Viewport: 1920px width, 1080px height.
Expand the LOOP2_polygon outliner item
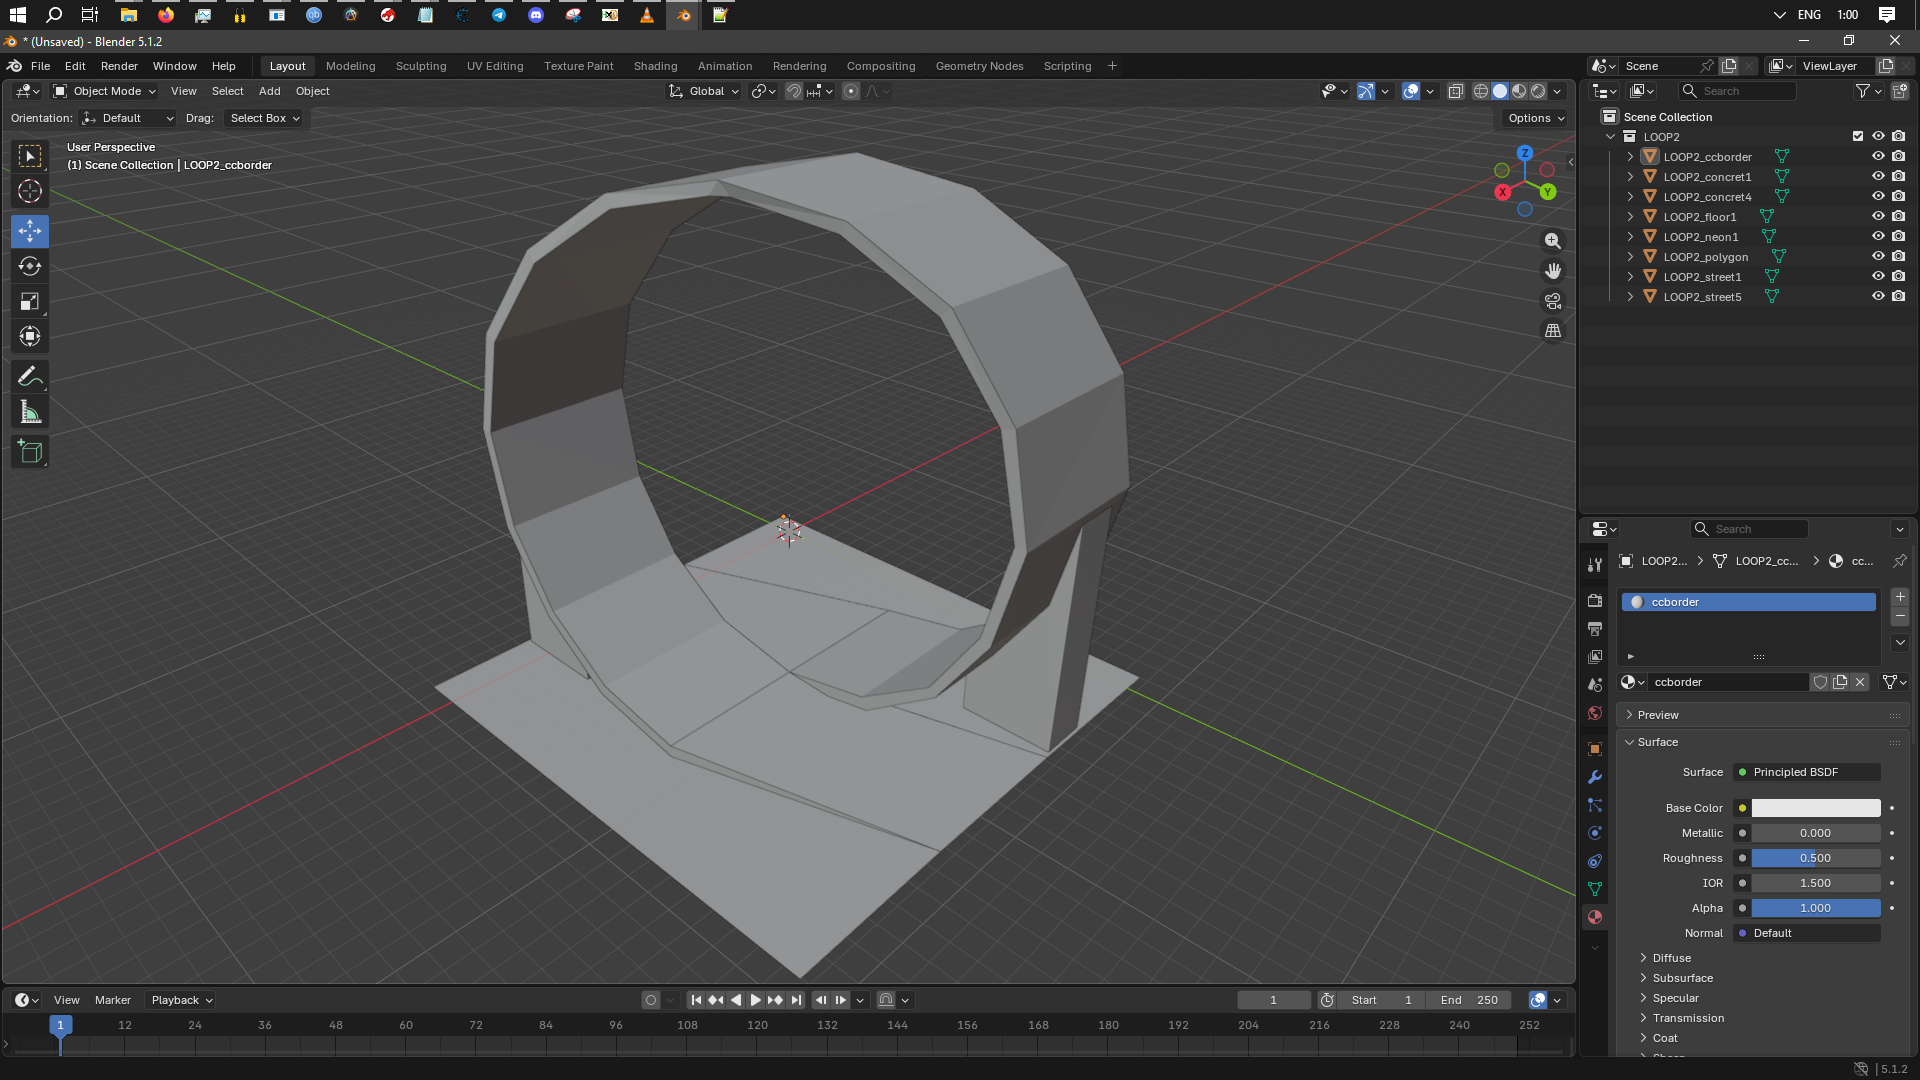1630,257
